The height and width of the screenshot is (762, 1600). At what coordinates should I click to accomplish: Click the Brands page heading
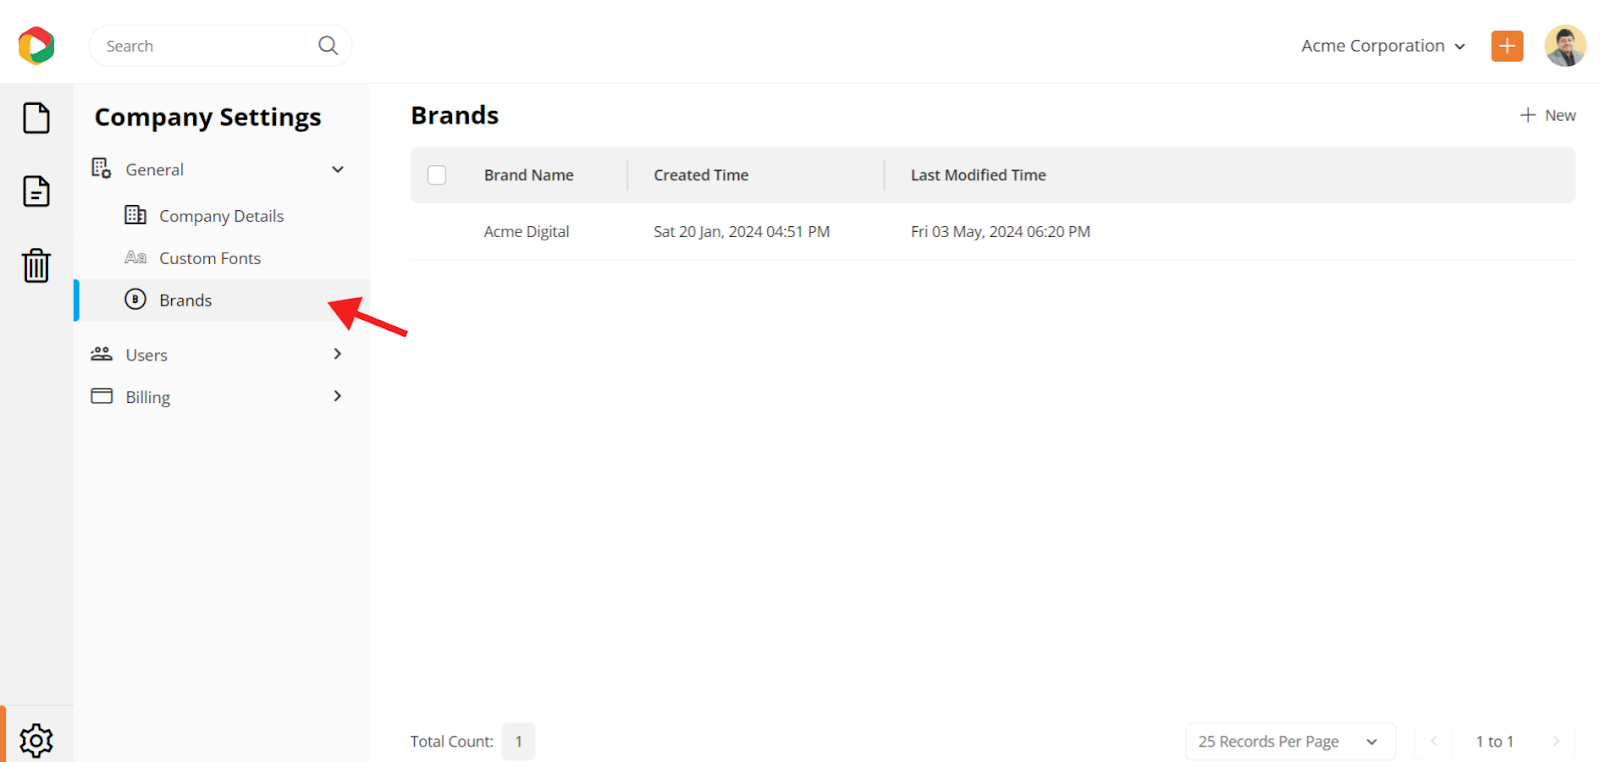click(x=455, y=115)
